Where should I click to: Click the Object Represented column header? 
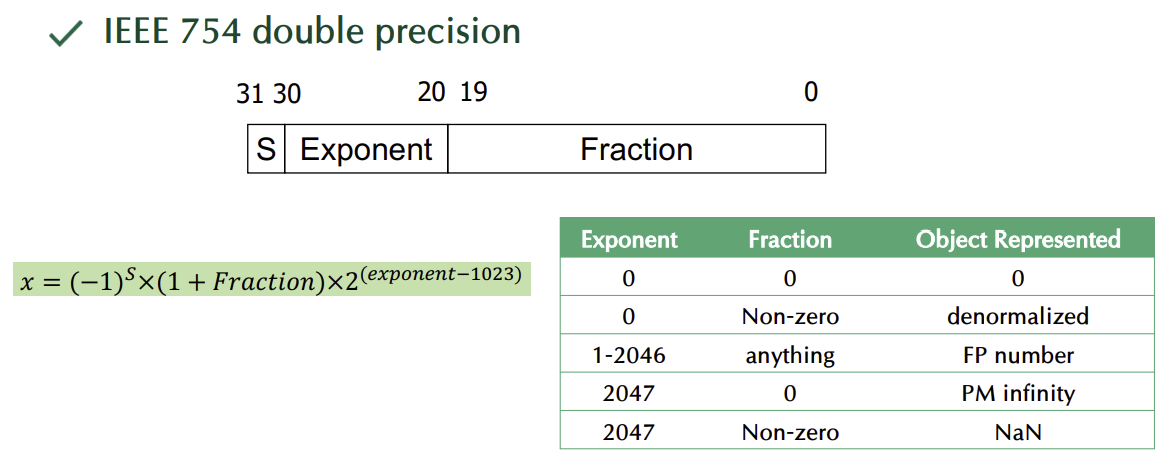click(1018, 240)
